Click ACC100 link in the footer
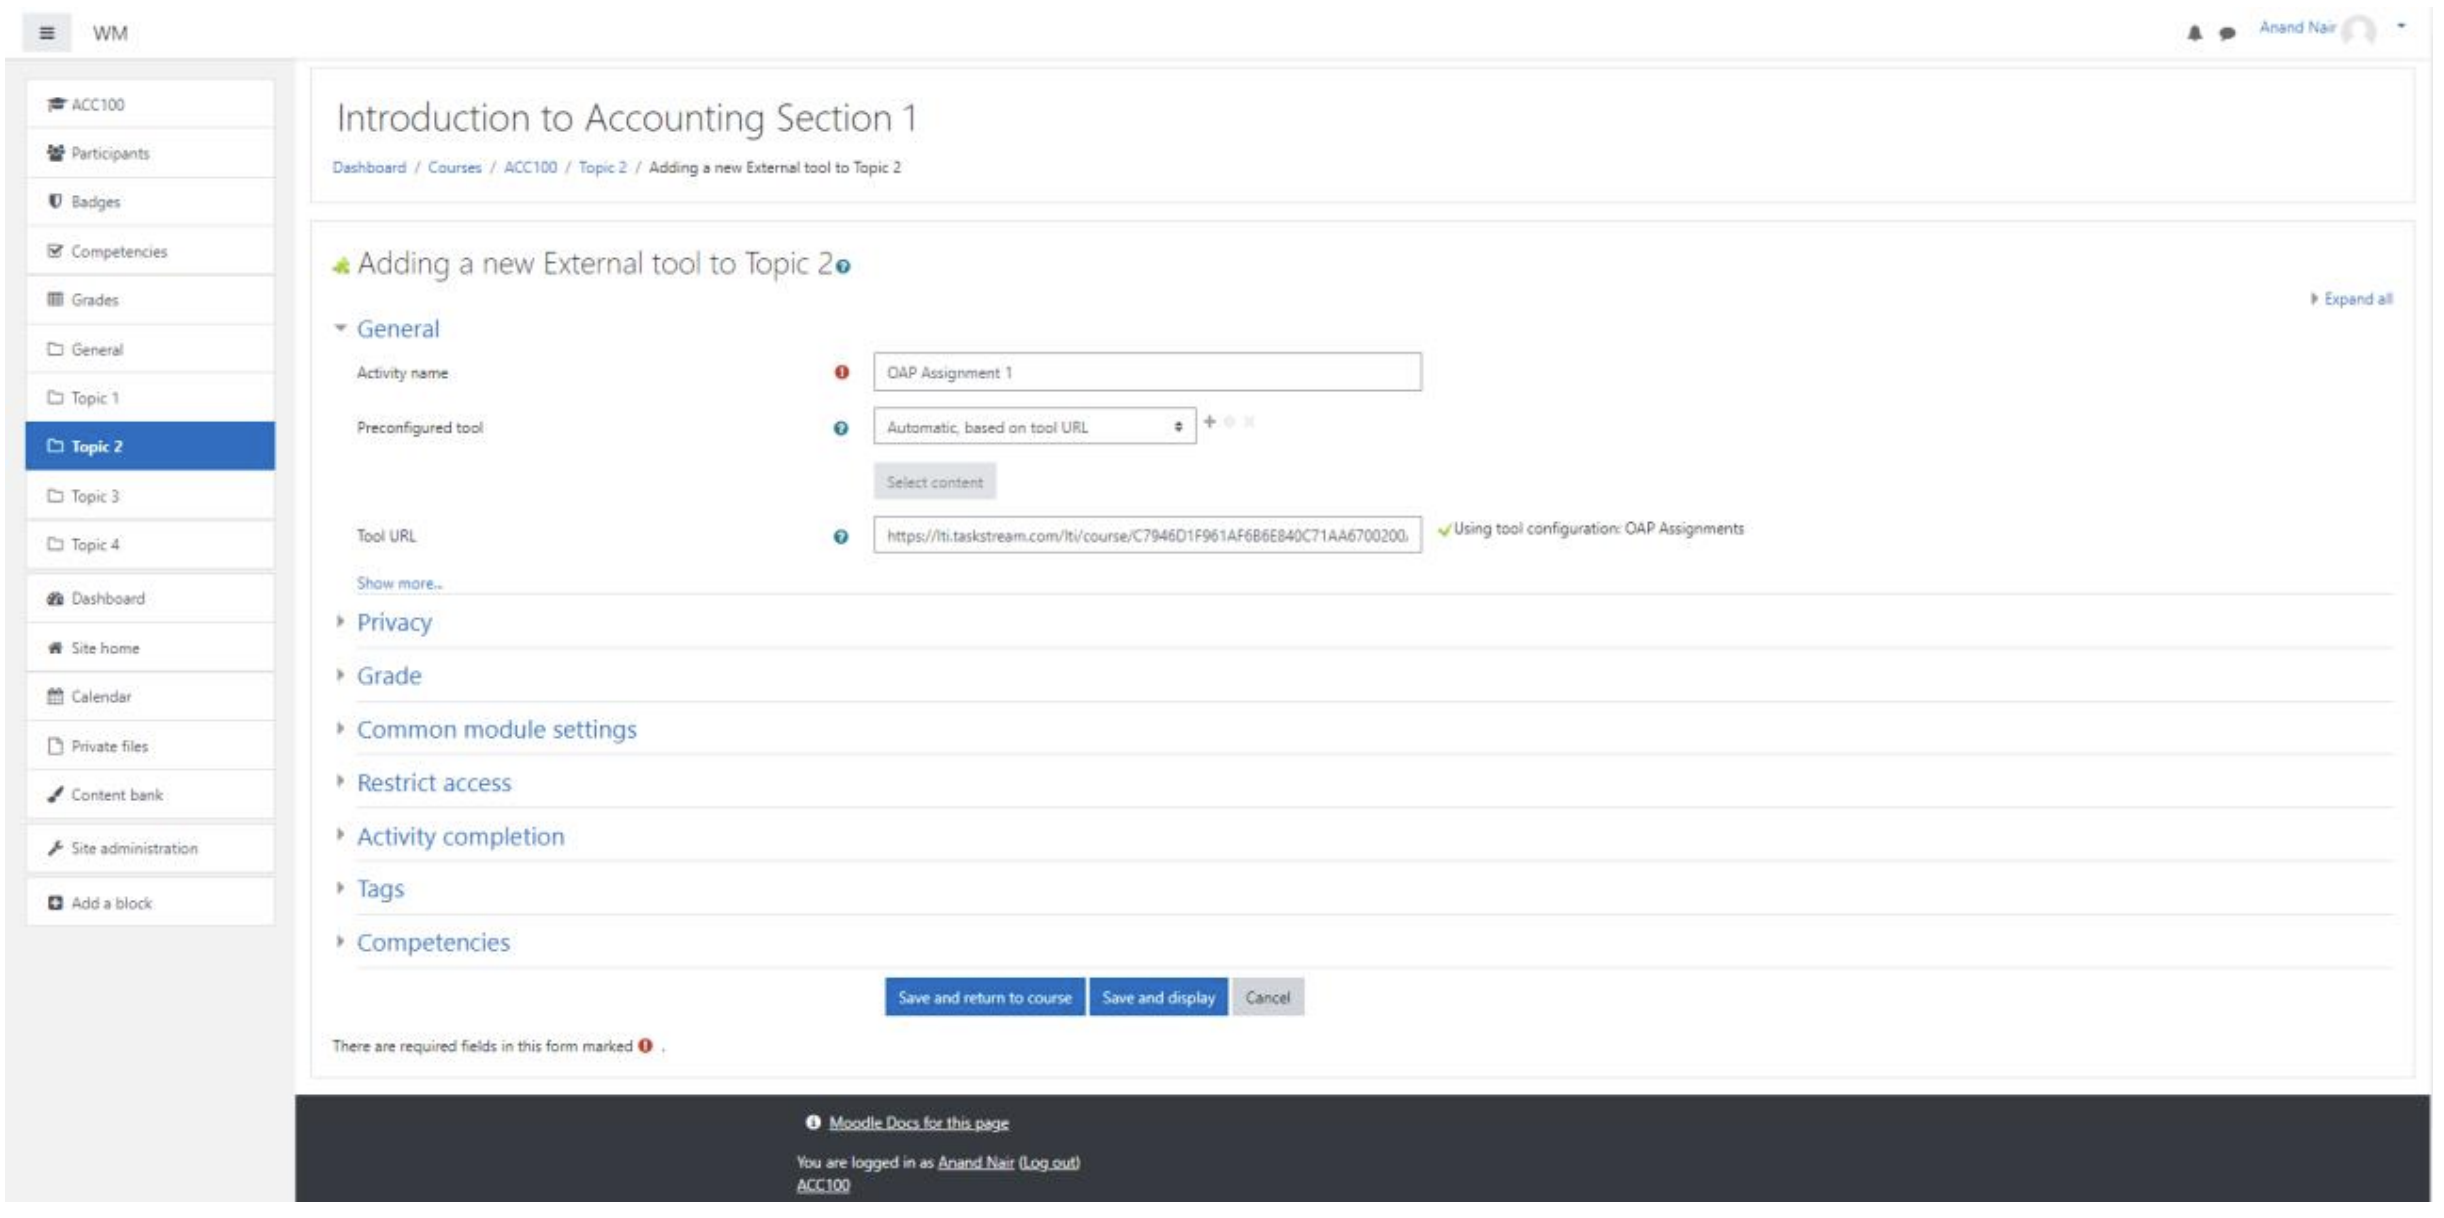The width and height of the screenshot is (2444, 1218). pyautogui.click(x=822, y=1185)
